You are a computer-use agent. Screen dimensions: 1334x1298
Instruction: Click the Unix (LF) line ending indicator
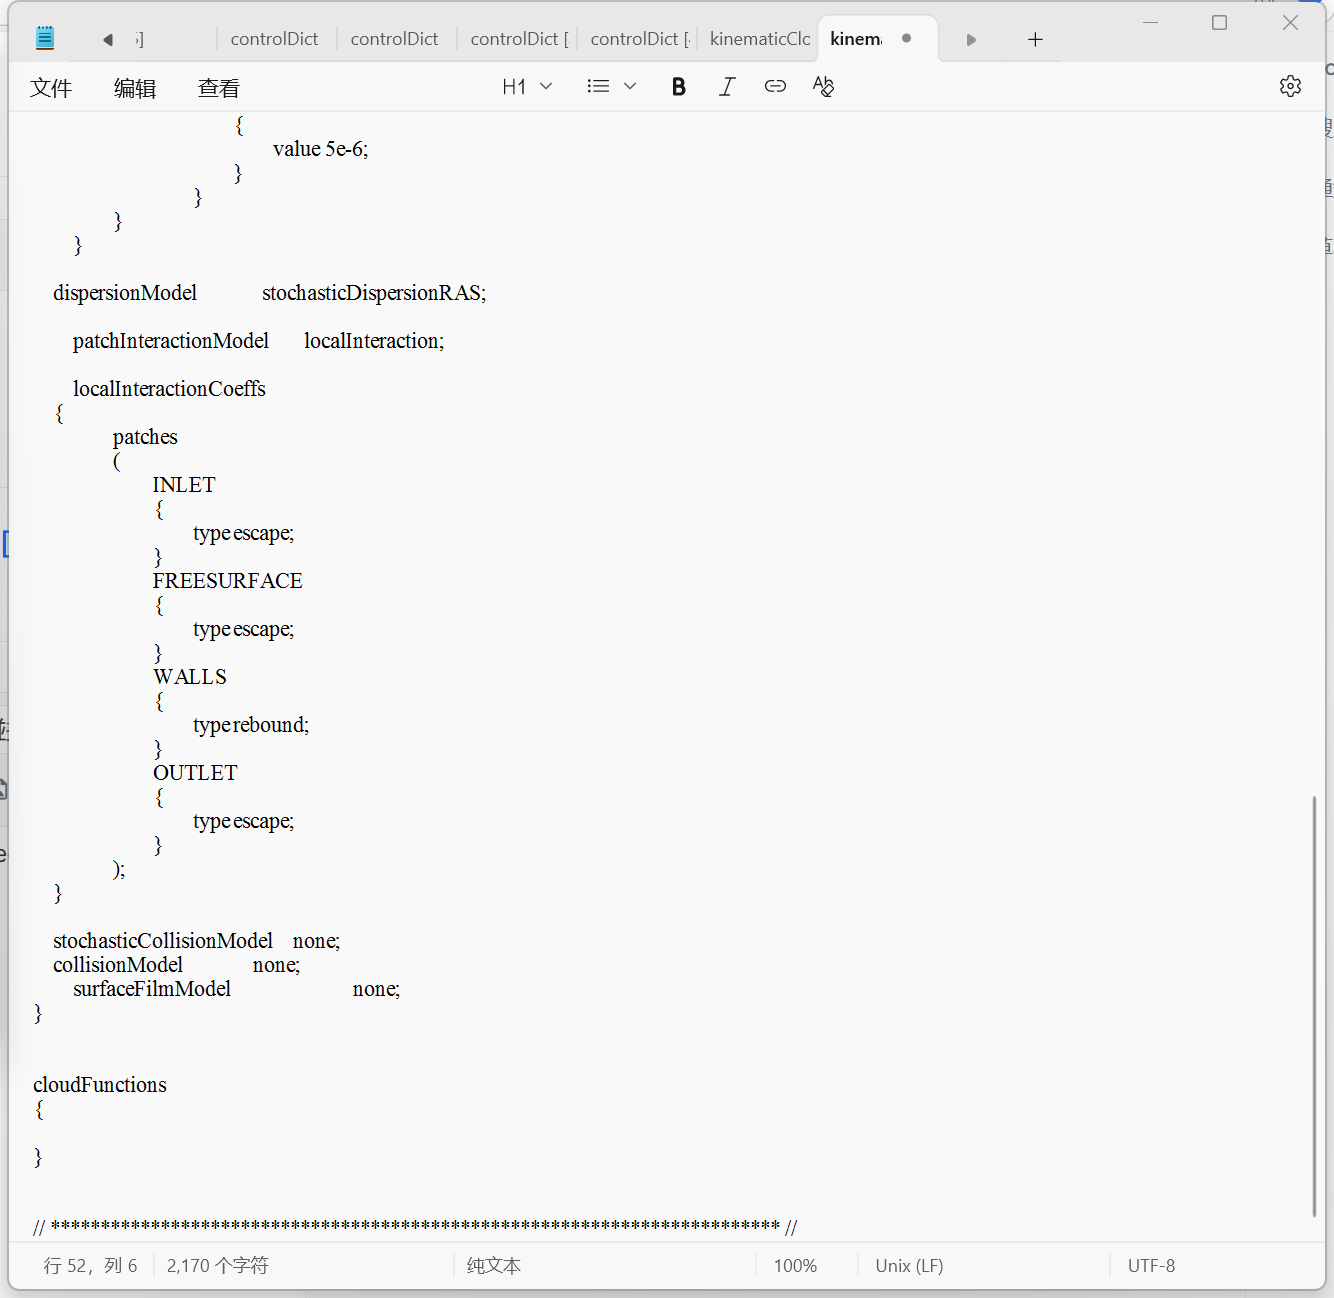[909, 1266]
